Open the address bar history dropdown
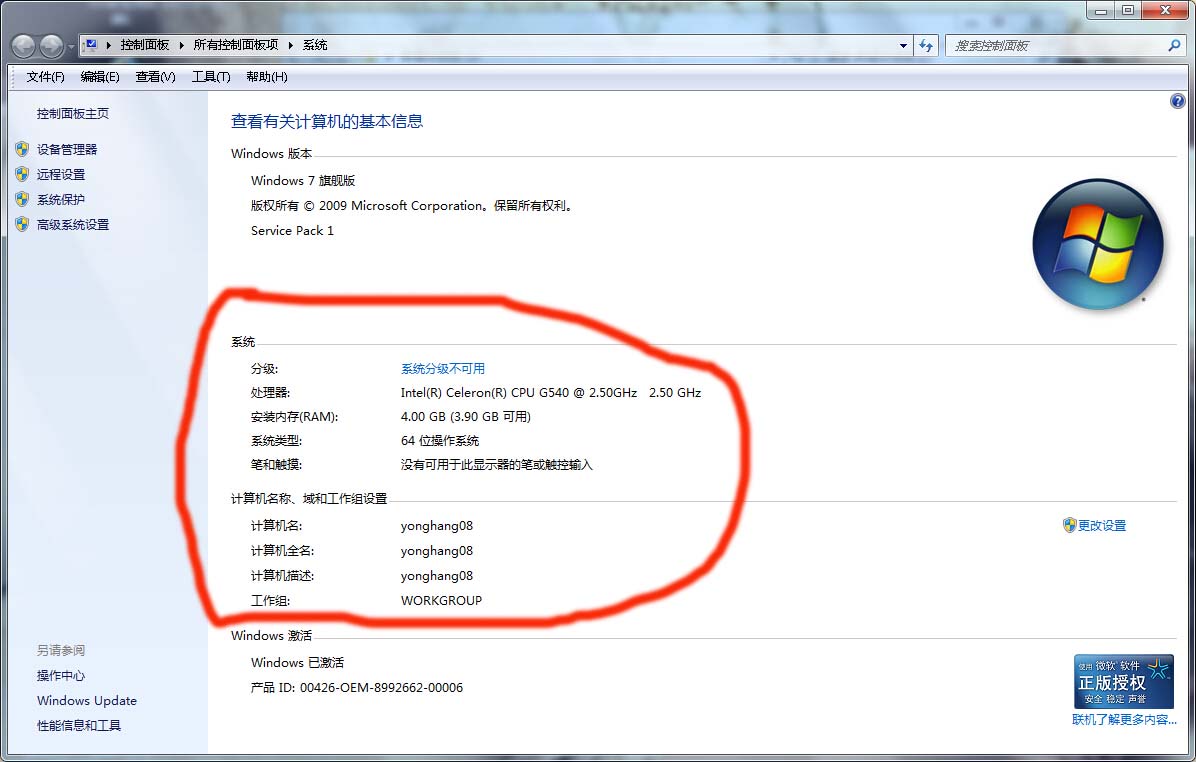This screenshot has height=762, width=1196. (903, 46)
